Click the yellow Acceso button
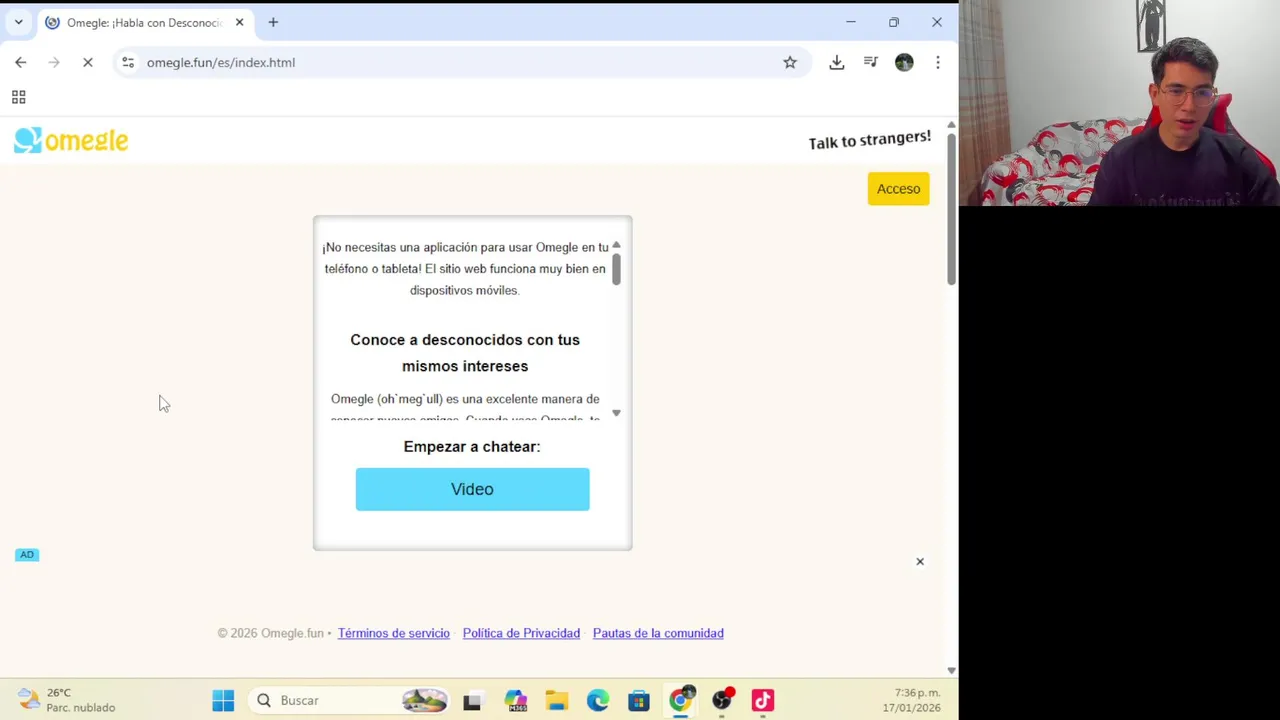The image size is (1280, 720). (x=898, y=189)
